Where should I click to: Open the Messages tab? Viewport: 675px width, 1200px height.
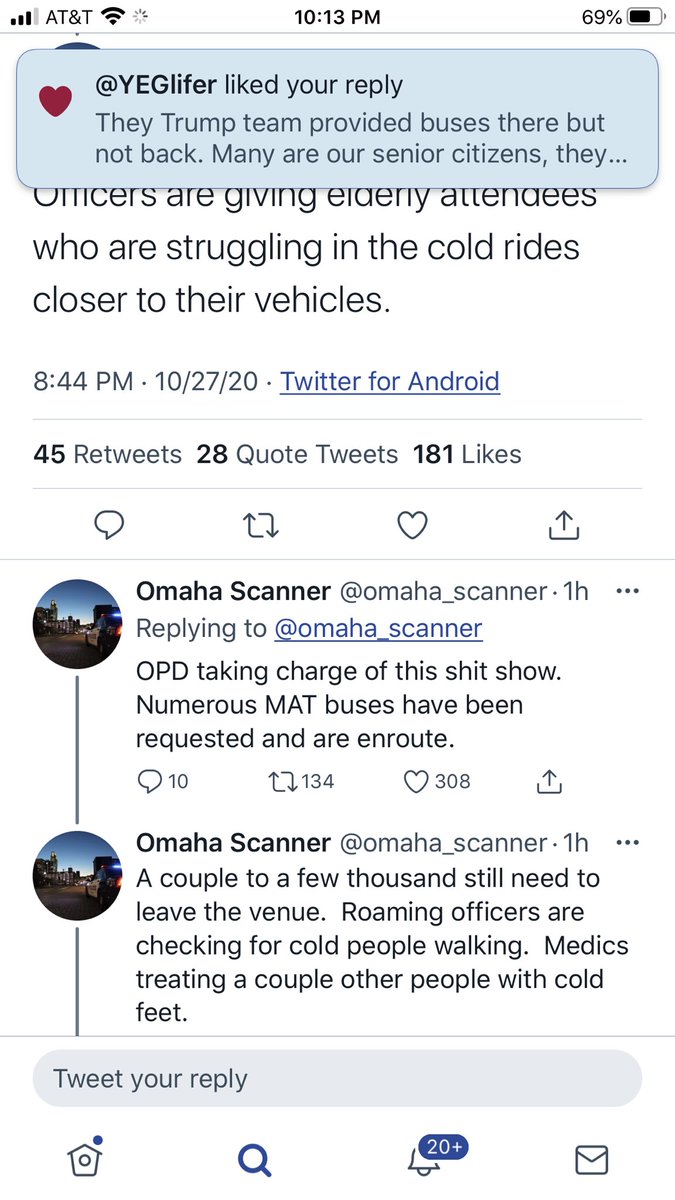pyautogui.click(x=591, y=1159)
